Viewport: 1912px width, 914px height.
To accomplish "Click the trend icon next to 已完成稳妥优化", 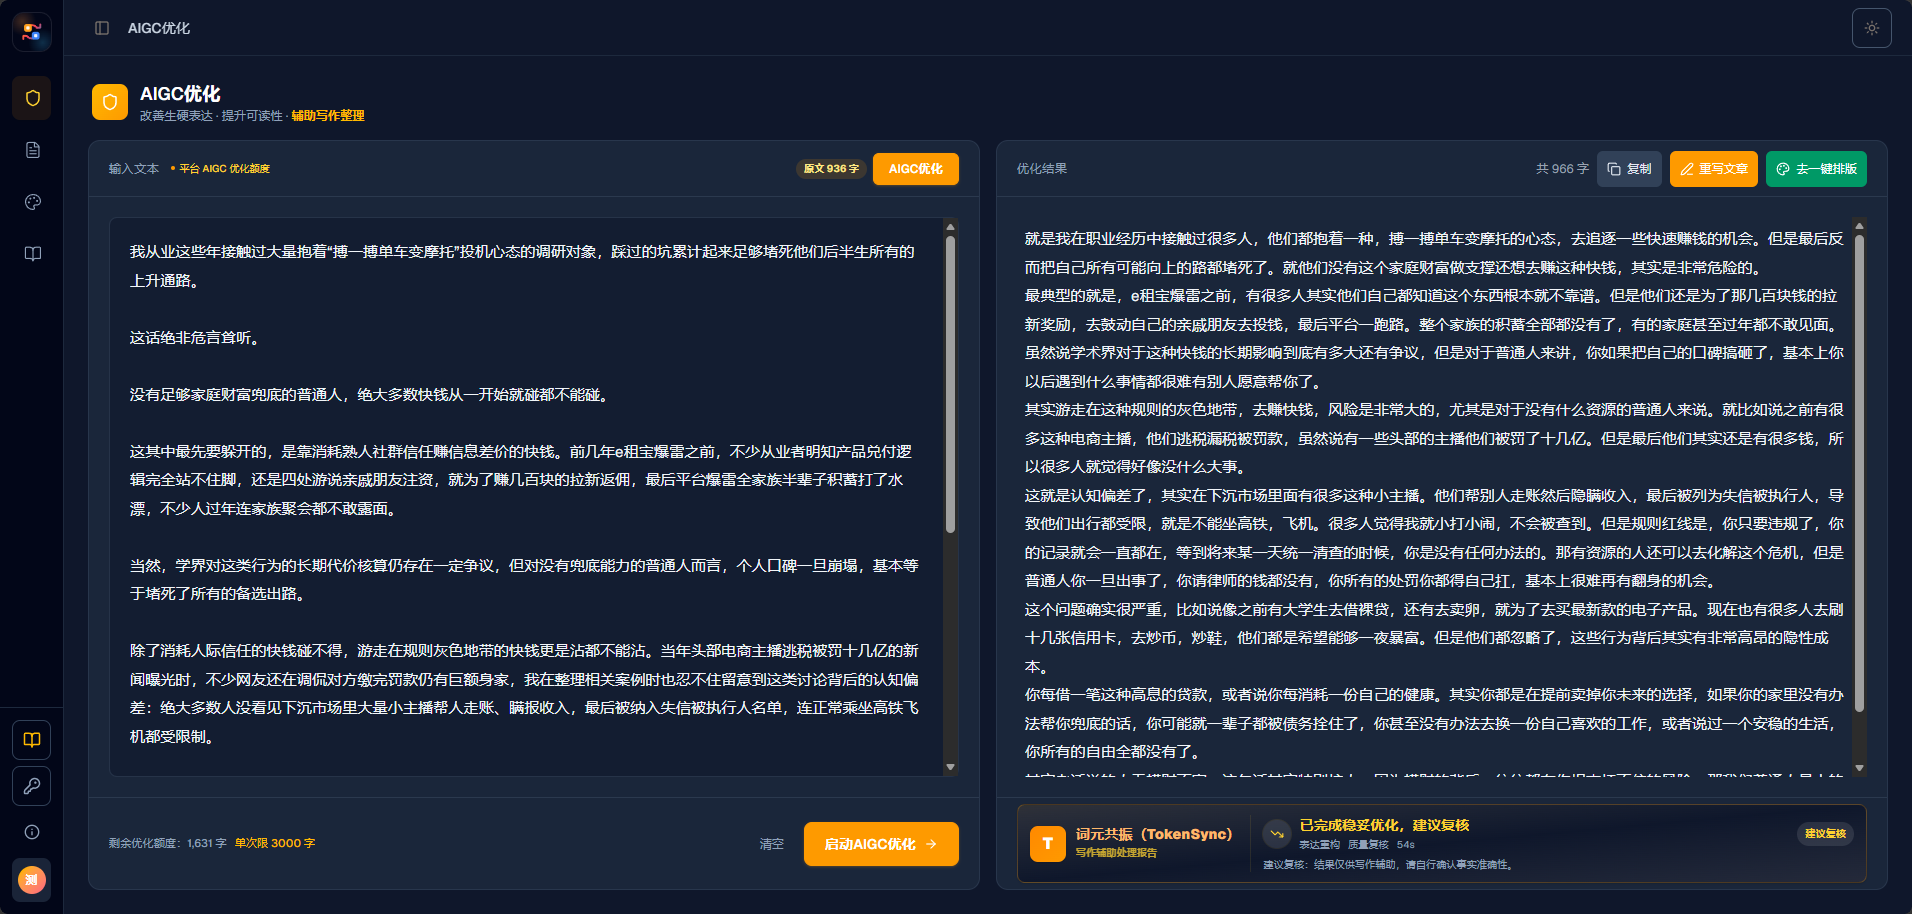I will coord(1276,833).
